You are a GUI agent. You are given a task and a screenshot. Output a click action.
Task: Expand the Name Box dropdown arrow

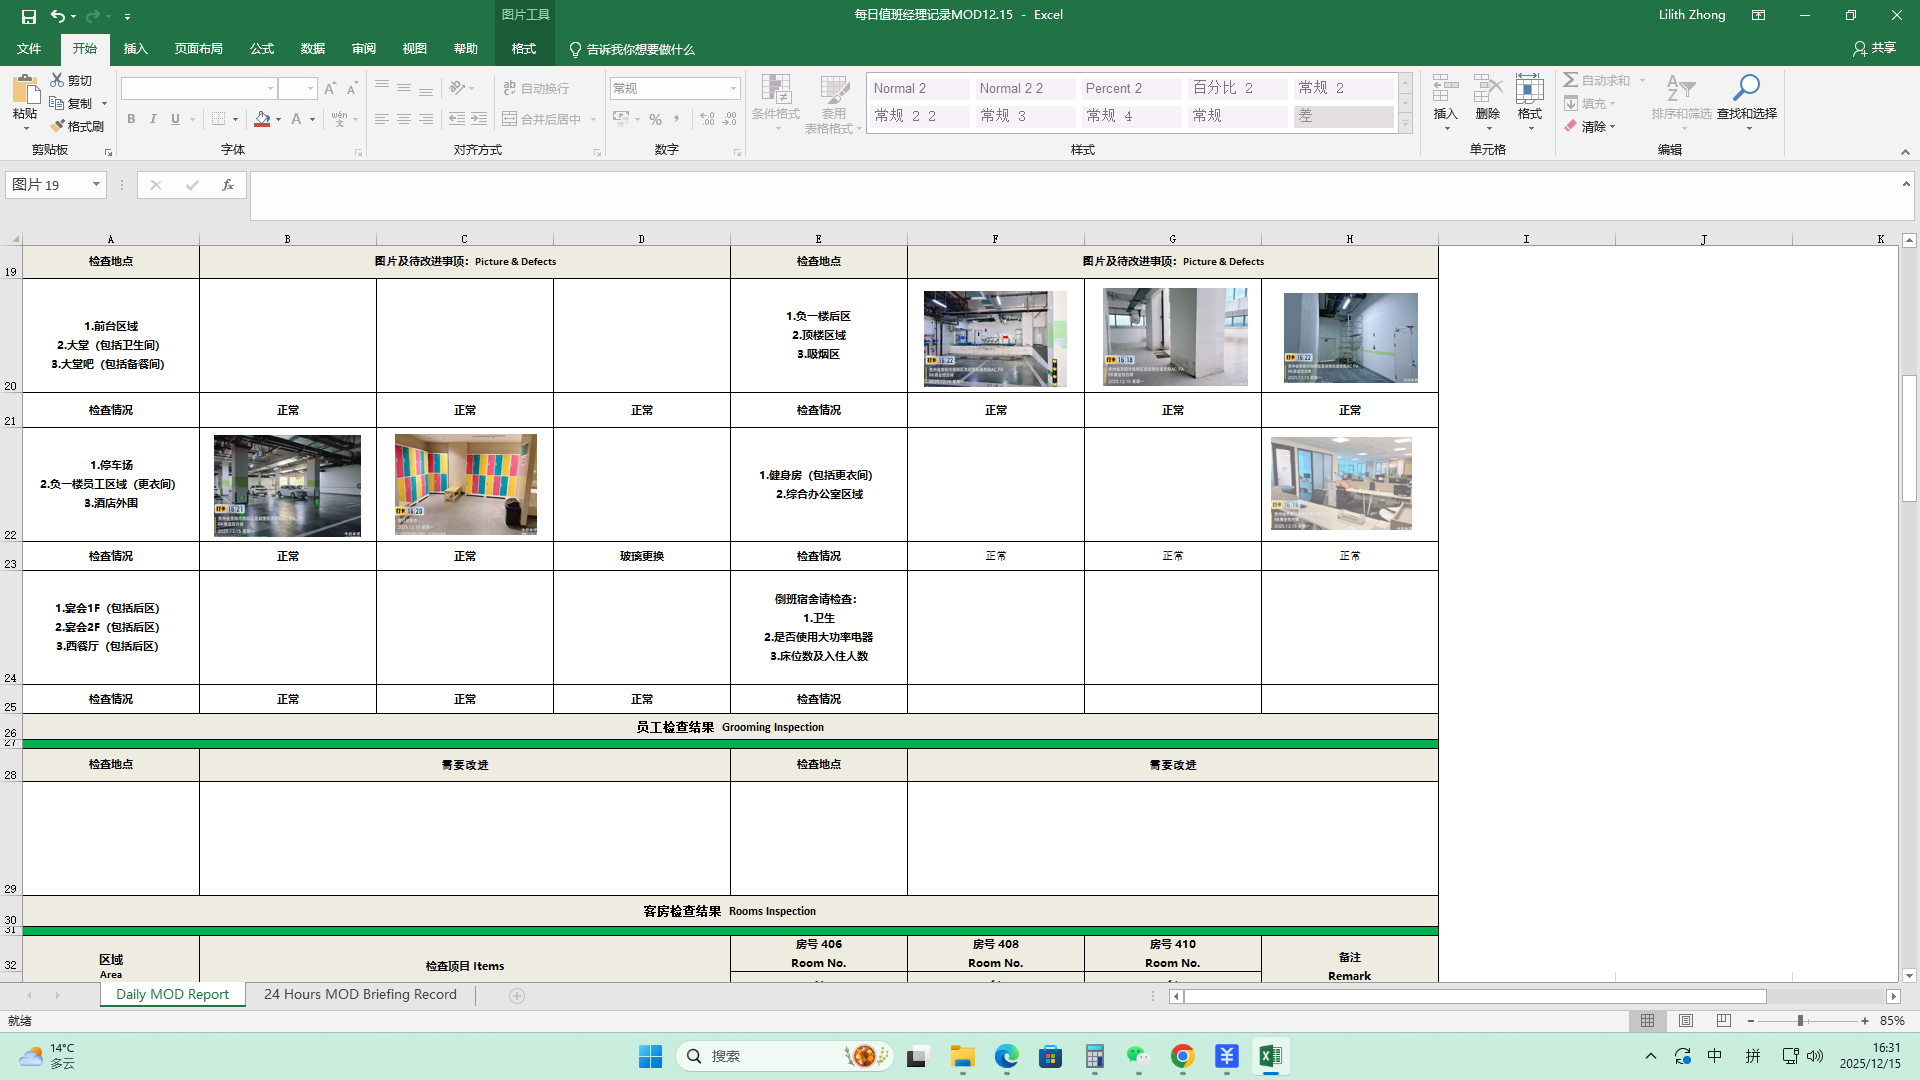click(96, 185)
